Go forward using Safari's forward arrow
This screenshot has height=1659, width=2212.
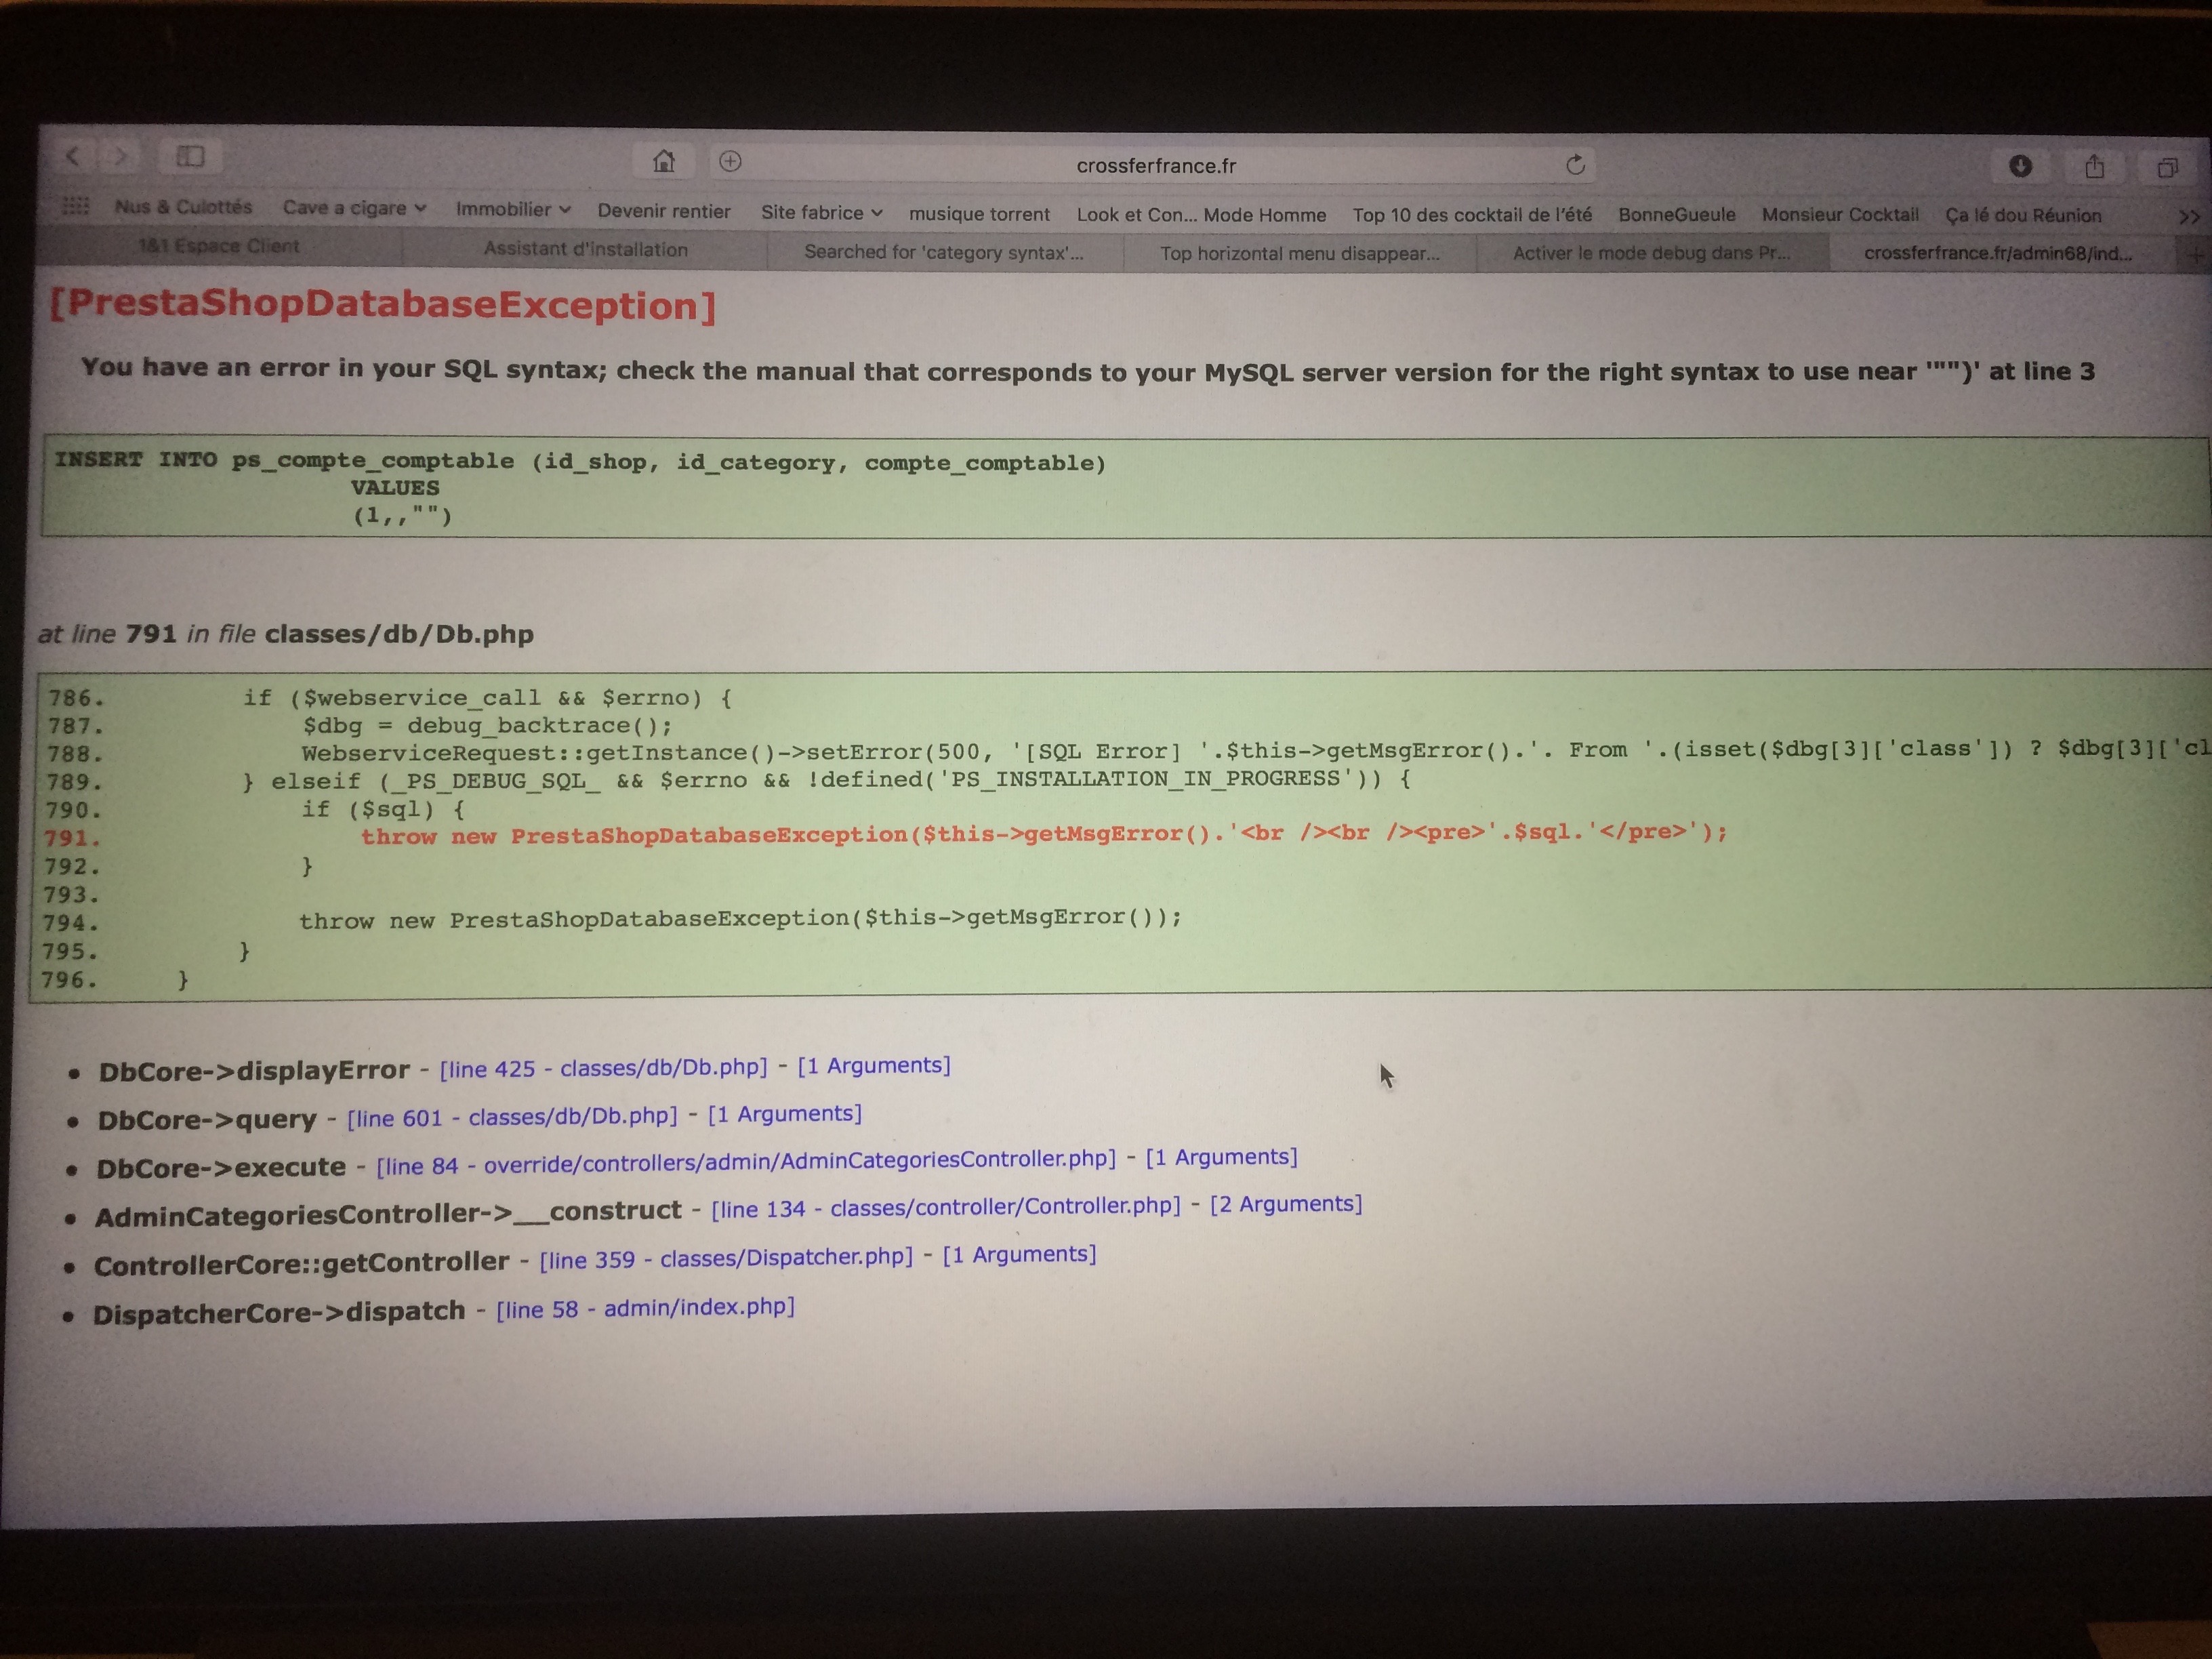pyautogui.click(x=120, y=155)
